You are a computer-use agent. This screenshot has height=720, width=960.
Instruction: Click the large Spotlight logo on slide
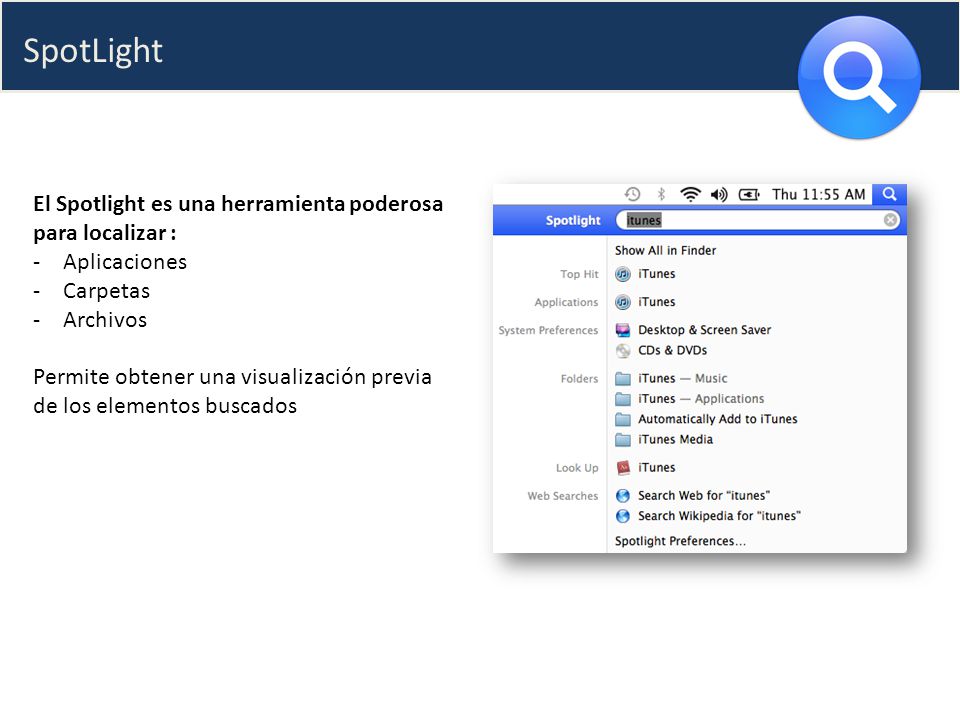859,77
